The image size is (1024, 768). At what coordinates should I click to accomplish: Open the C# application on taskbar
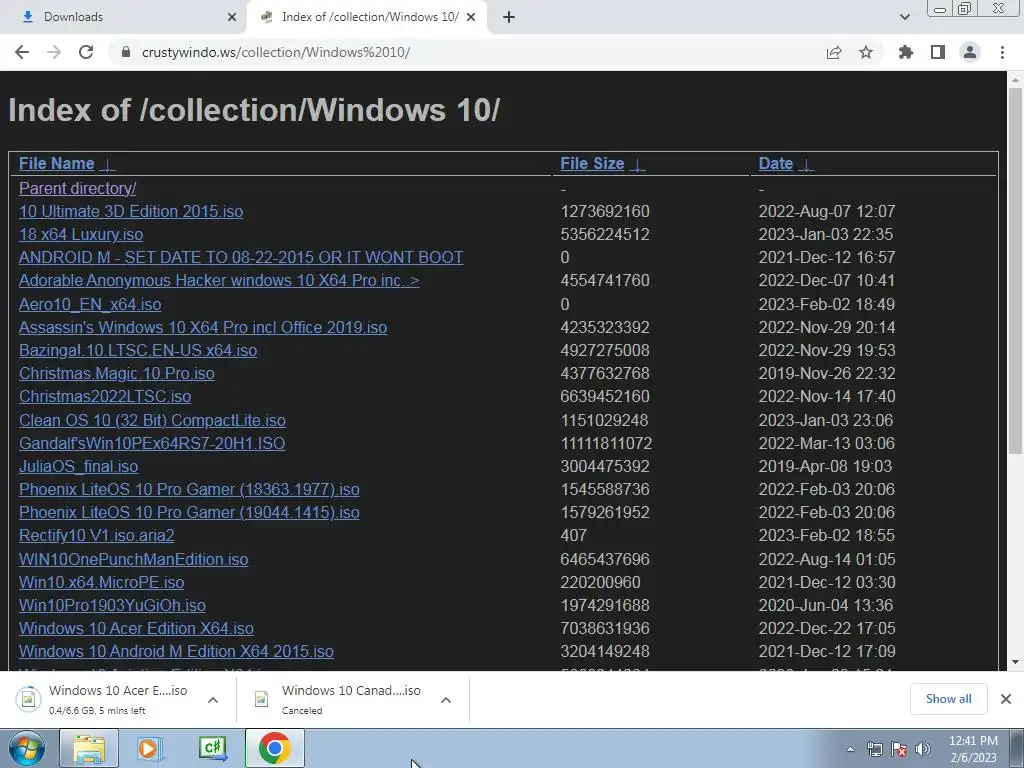click(x=213, y=748)
